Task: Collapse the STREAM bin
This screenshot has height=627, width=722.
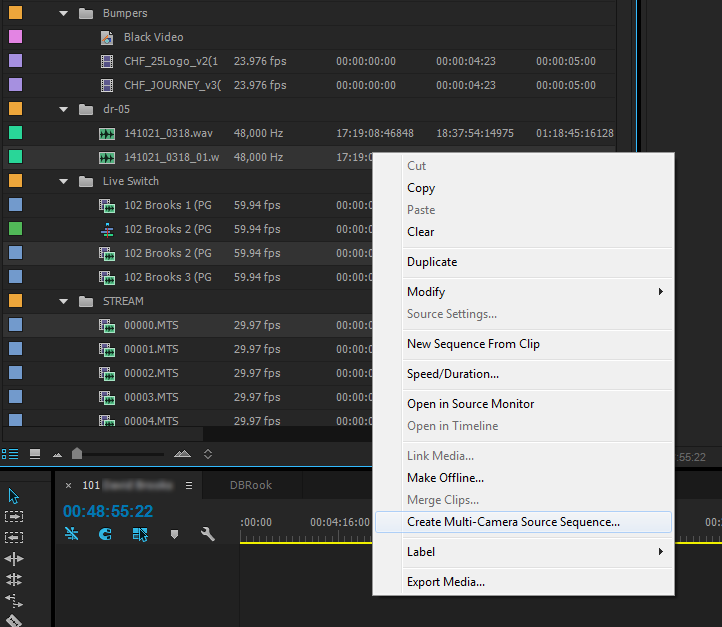Action: tap(64, 301)
